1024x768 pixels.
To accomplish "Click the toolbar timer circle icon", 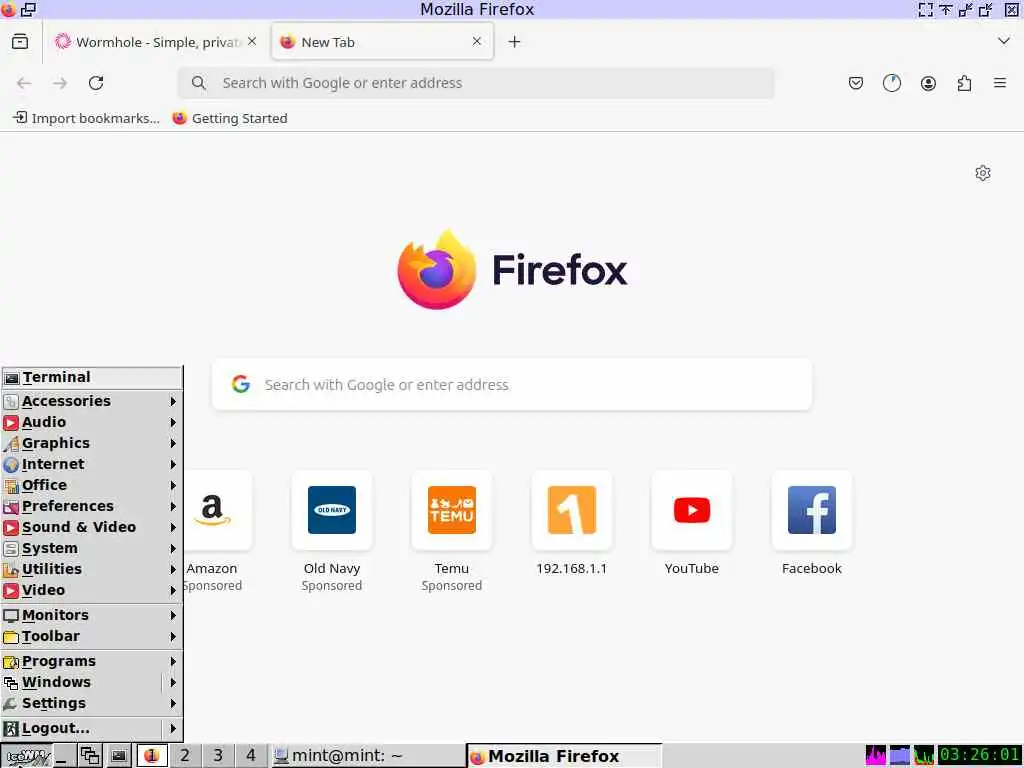I will 891,83.
